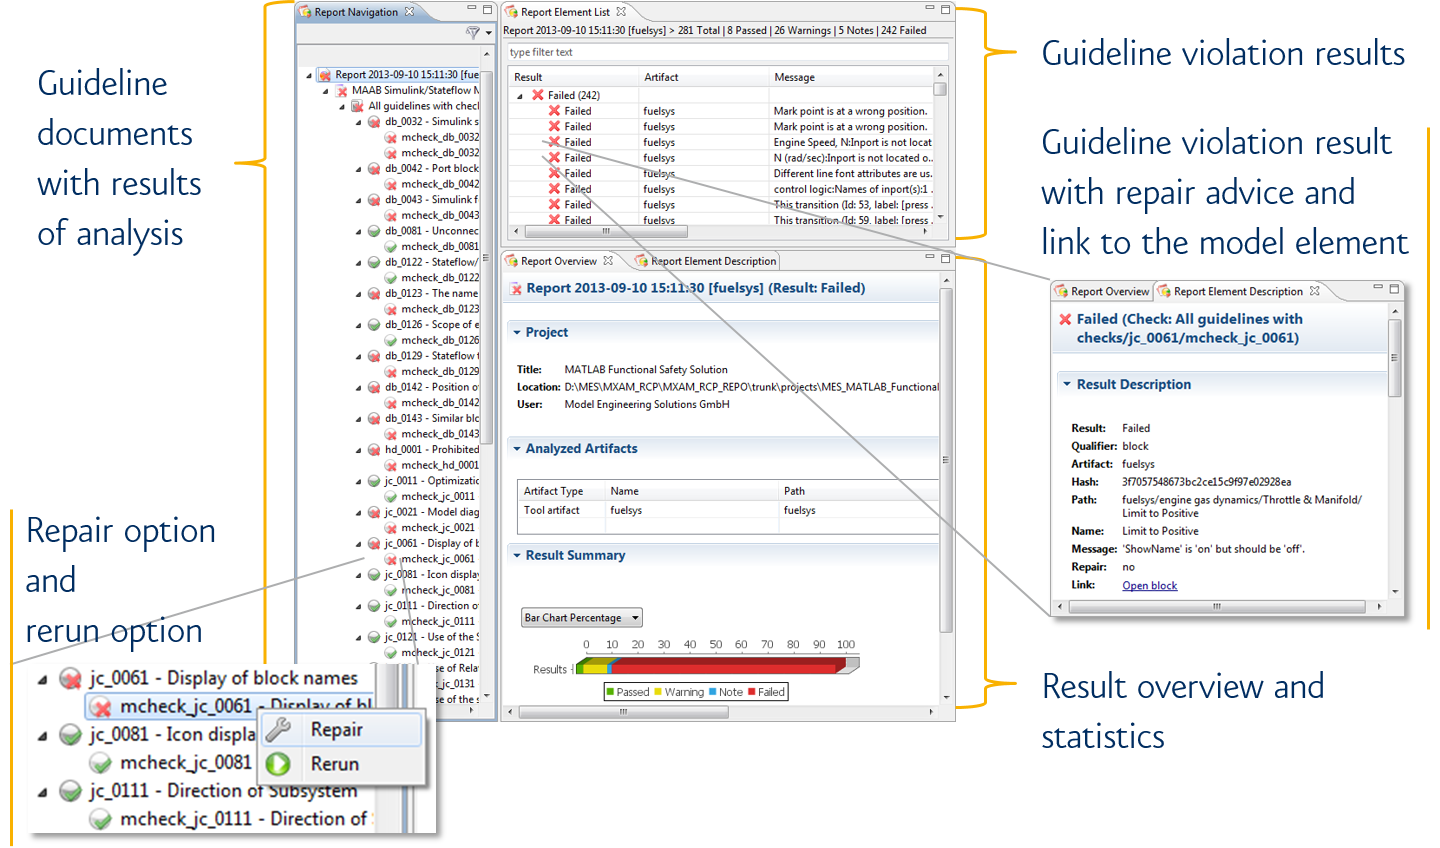1440x848 pixels.
Task: Collapse the Failed (242) result group
Action: (520, 96)
